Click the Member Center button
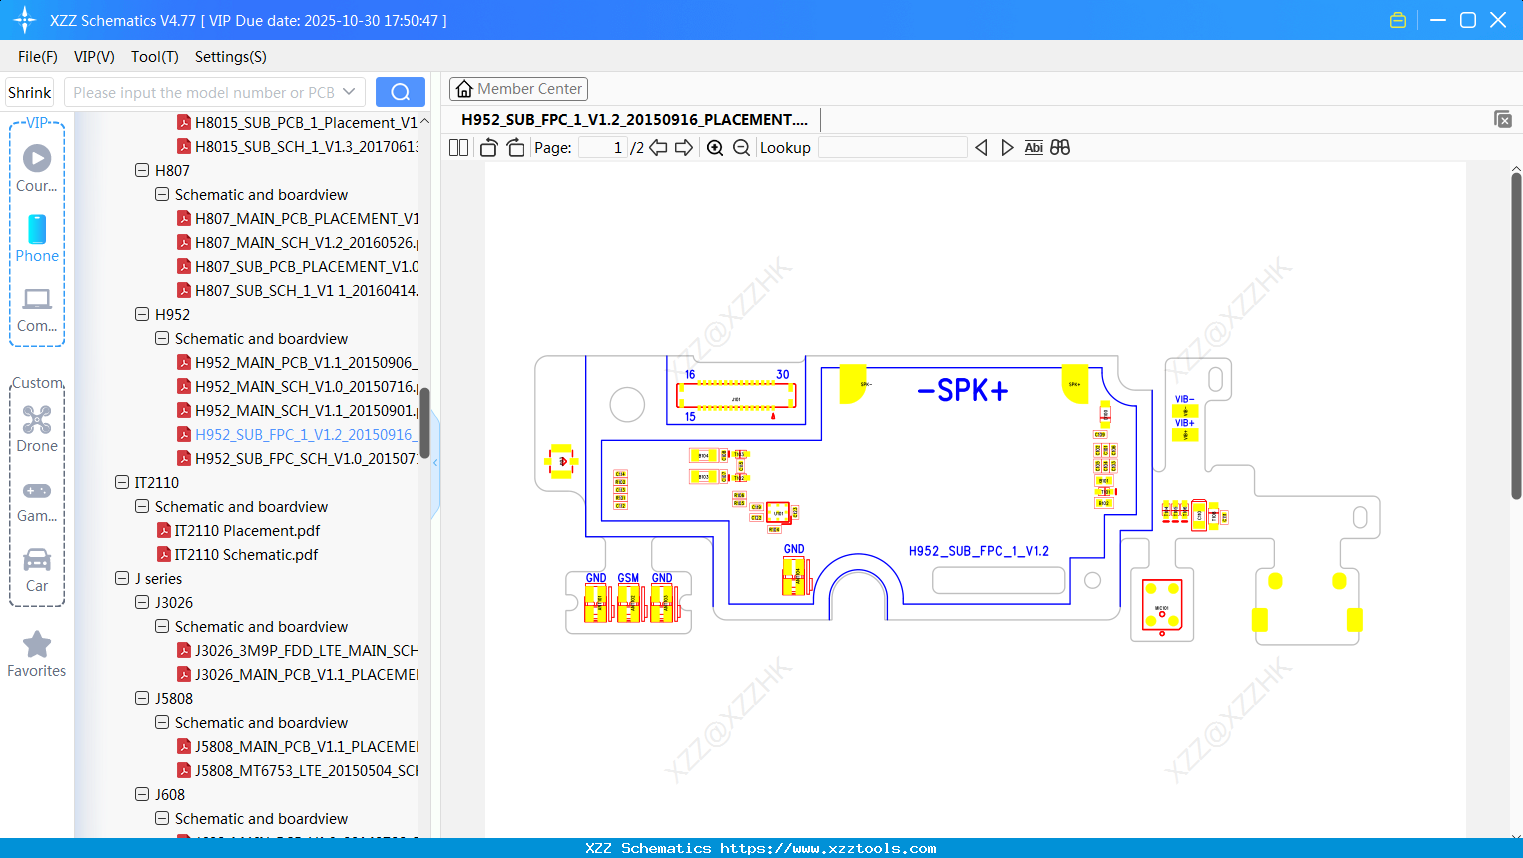 (518, 88)
